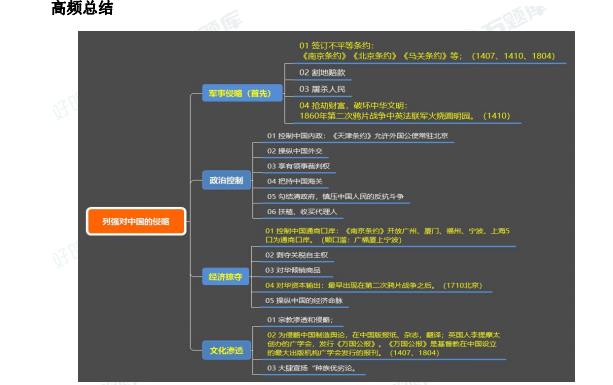Click the 04 把持中国海关 item
Screen dimensions: 613x385
pos(295,181)
